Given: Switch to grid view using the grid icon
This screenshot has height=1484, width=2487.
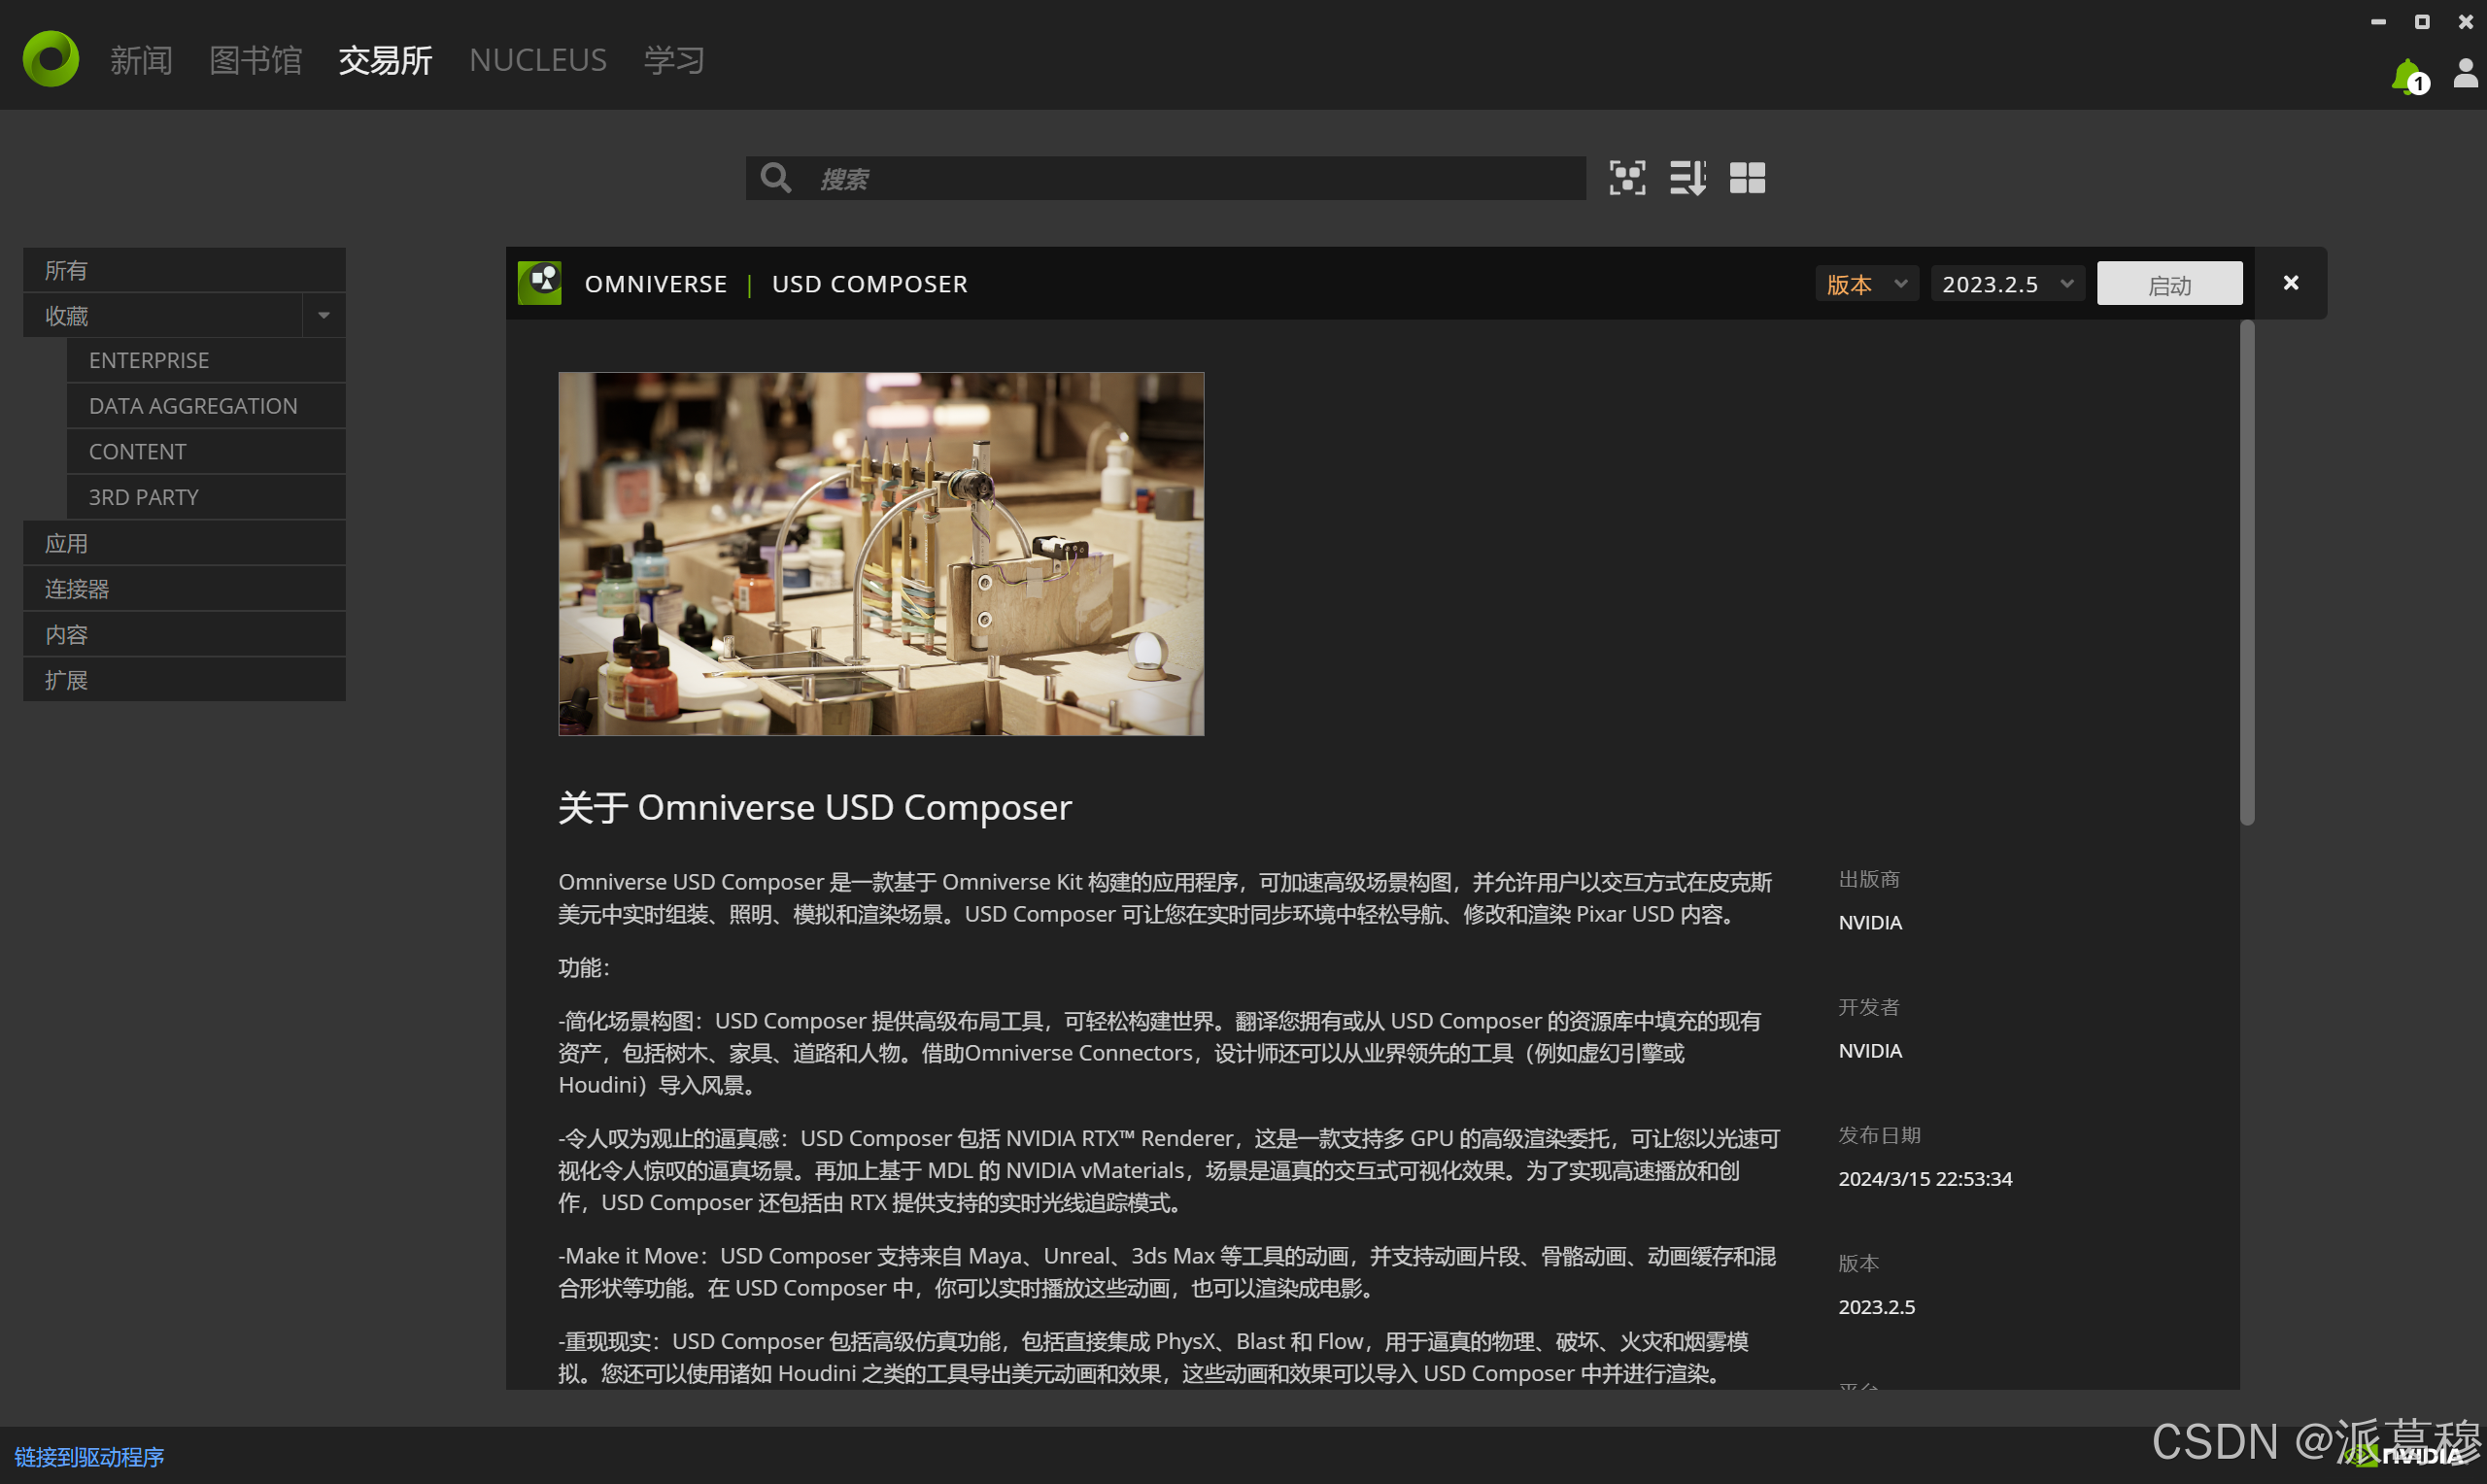Looking at the screenshot, I should [1748, 178].
